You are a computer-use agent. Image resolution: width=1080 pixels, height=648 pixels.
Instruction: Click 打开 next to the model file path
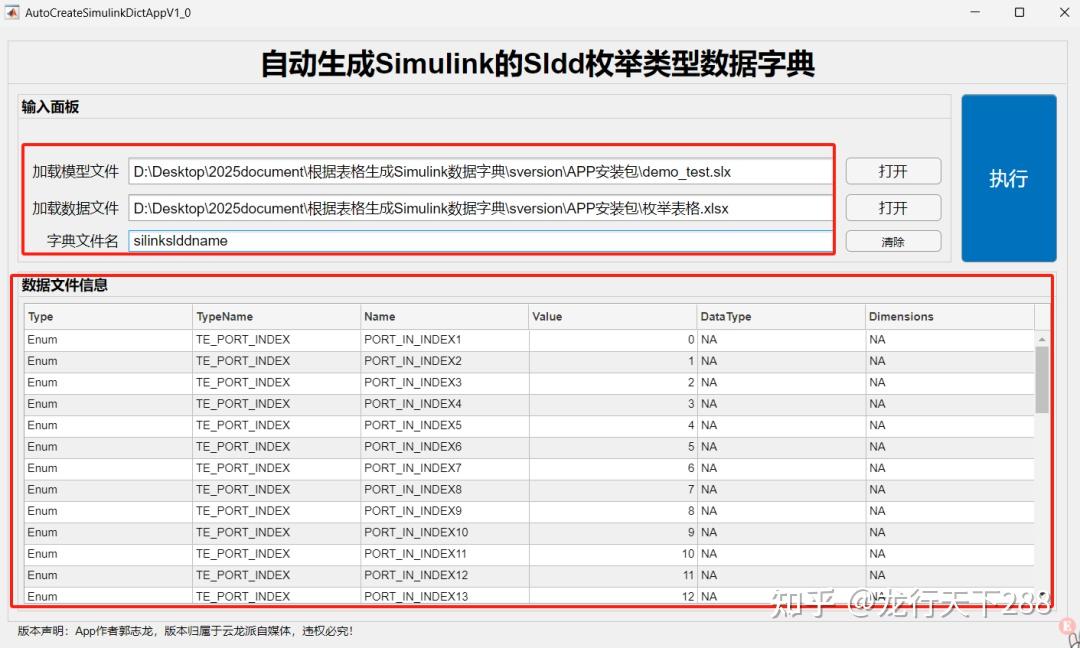(892, 171)
